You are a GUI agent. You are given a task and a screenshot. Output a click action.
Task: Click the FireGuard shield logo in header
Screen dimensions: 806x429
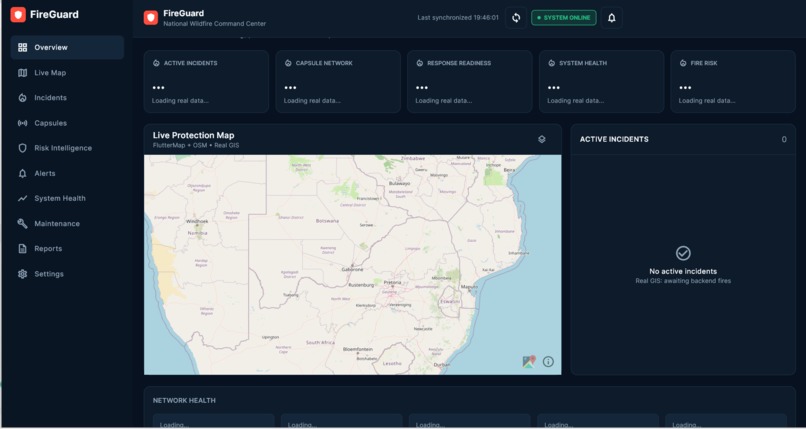[151, 18]
